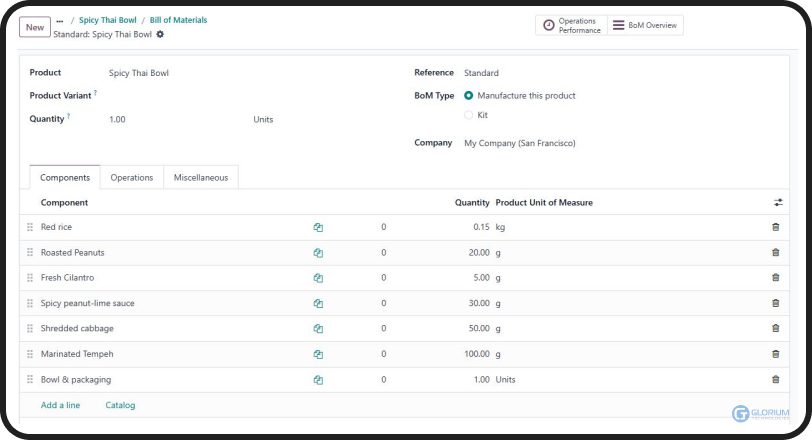Open Company field My Company (San Francisco)
Image resolution: width=812 pixels, height=440 pixels.
coord(519,143)
